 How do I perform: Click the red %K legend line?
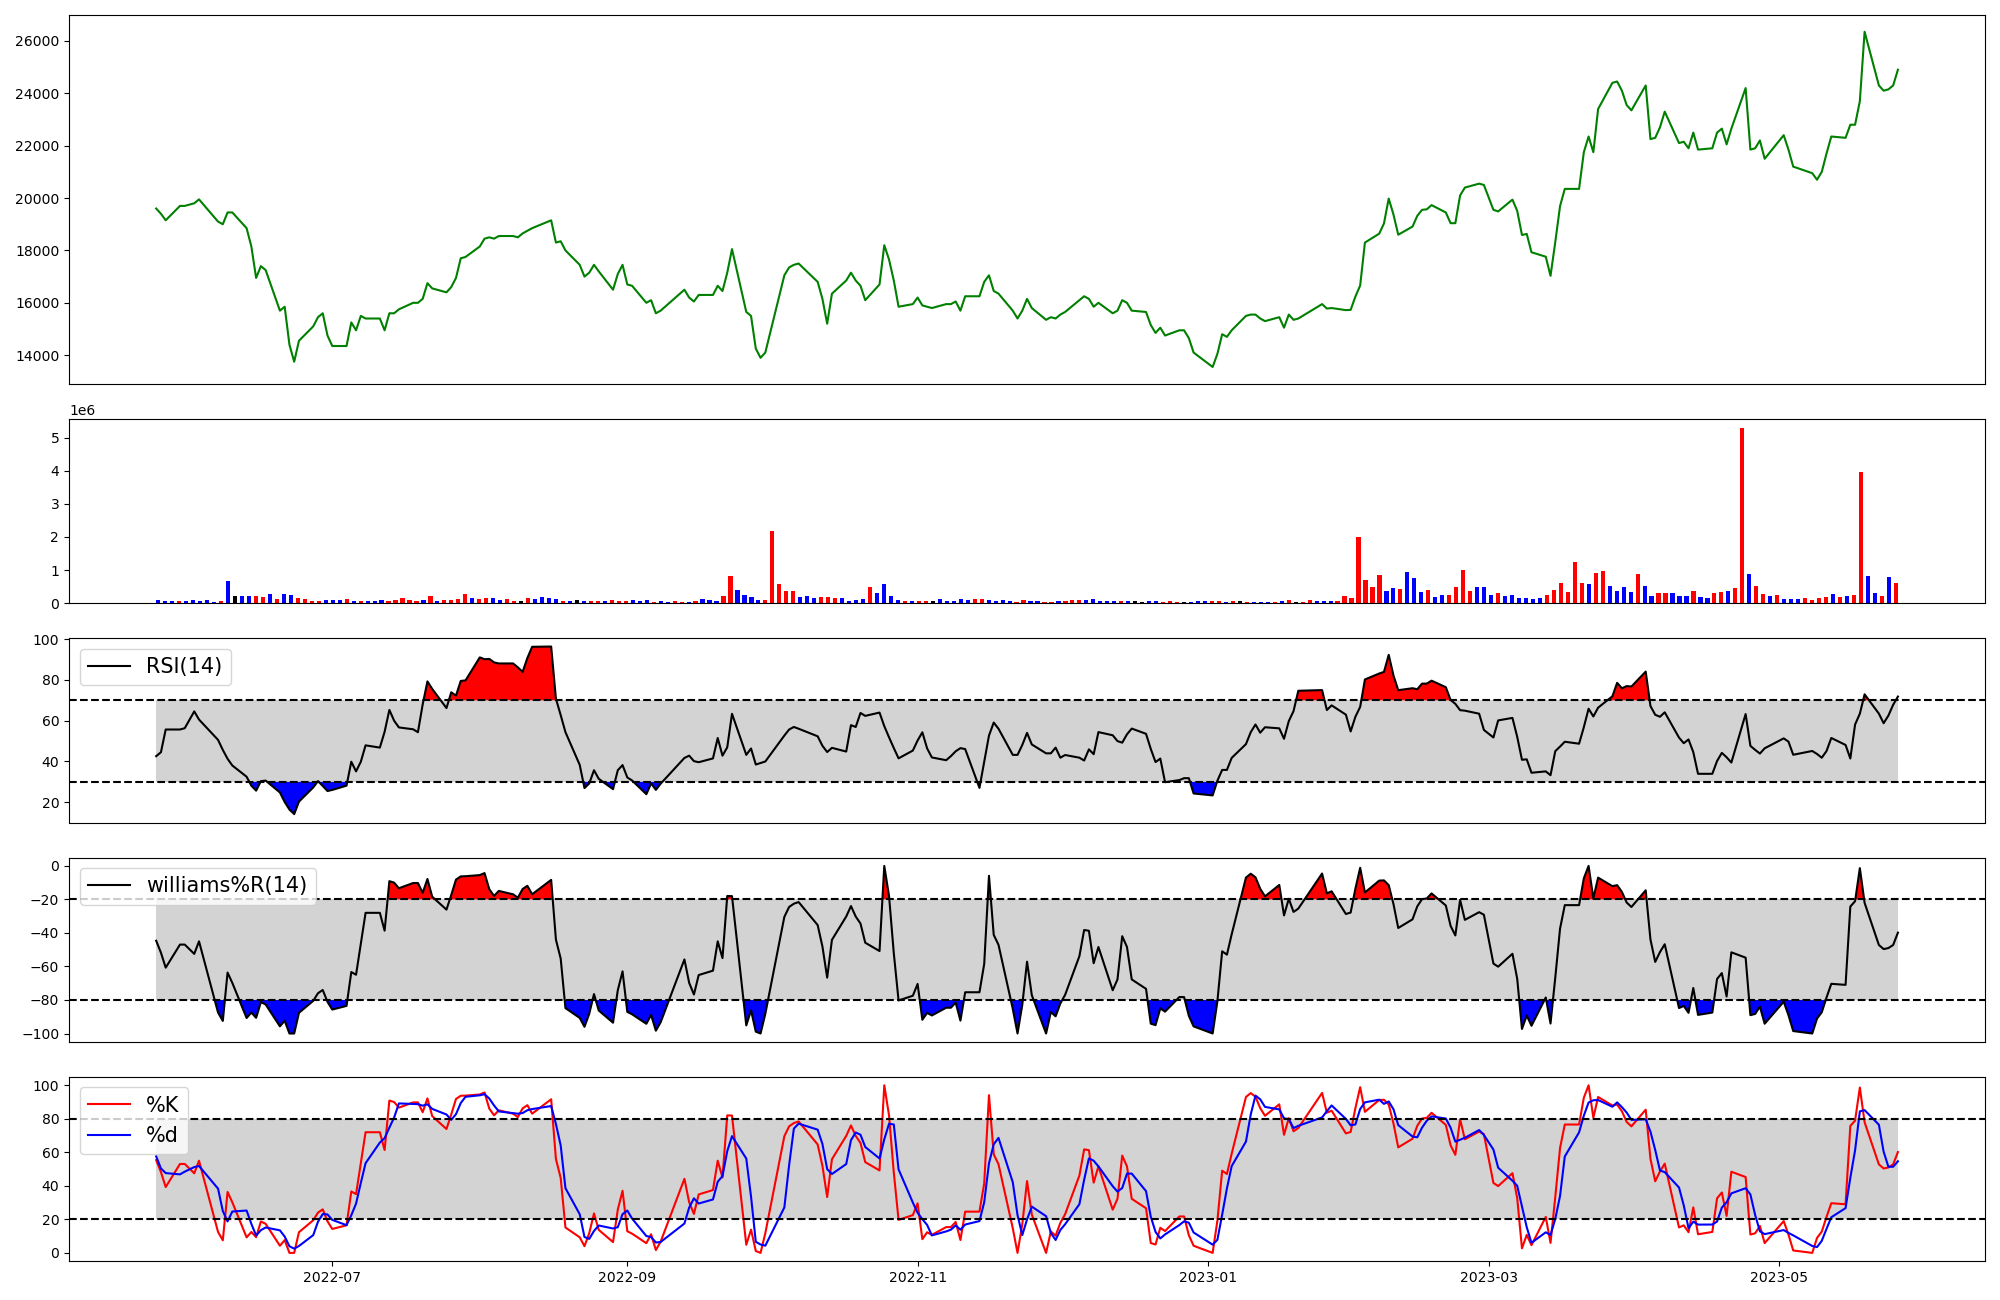click(109, 1105)
